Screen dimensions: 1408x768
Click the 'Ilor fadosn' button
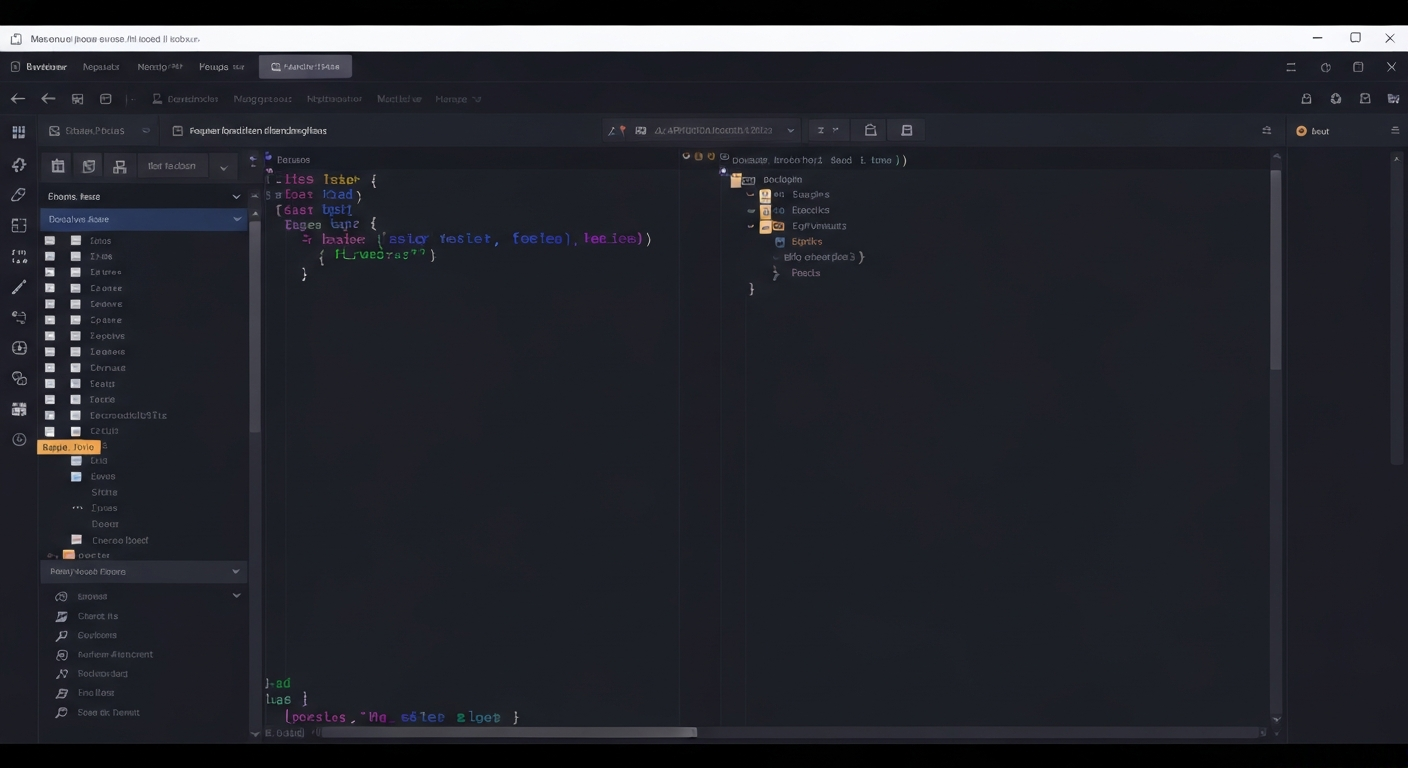172,166
